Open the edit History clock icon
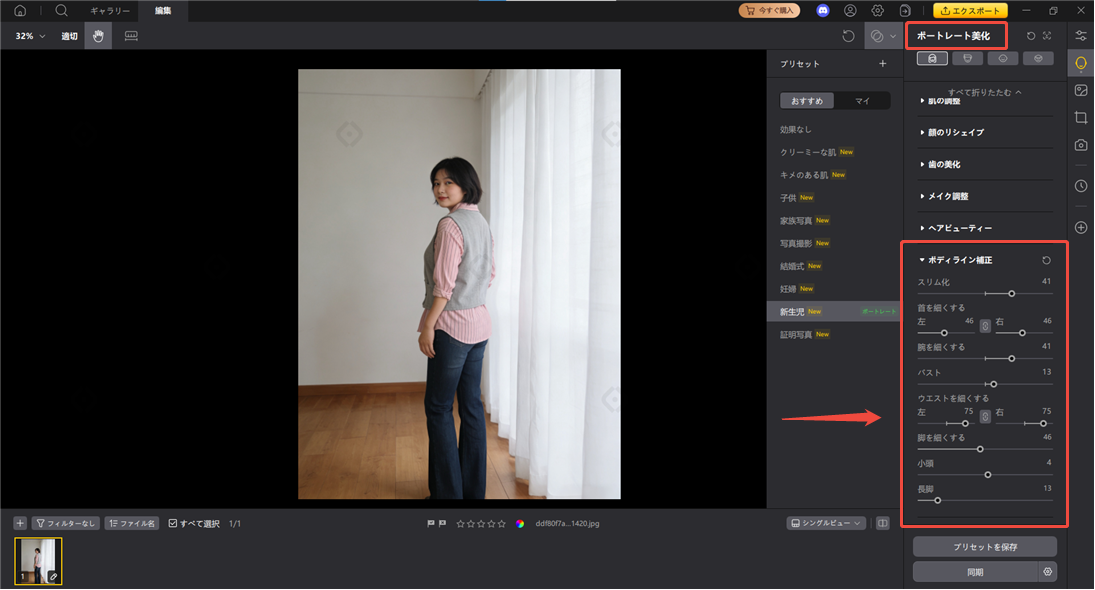The height and width of the screenshot is (590, 1095). point(1080,186)
